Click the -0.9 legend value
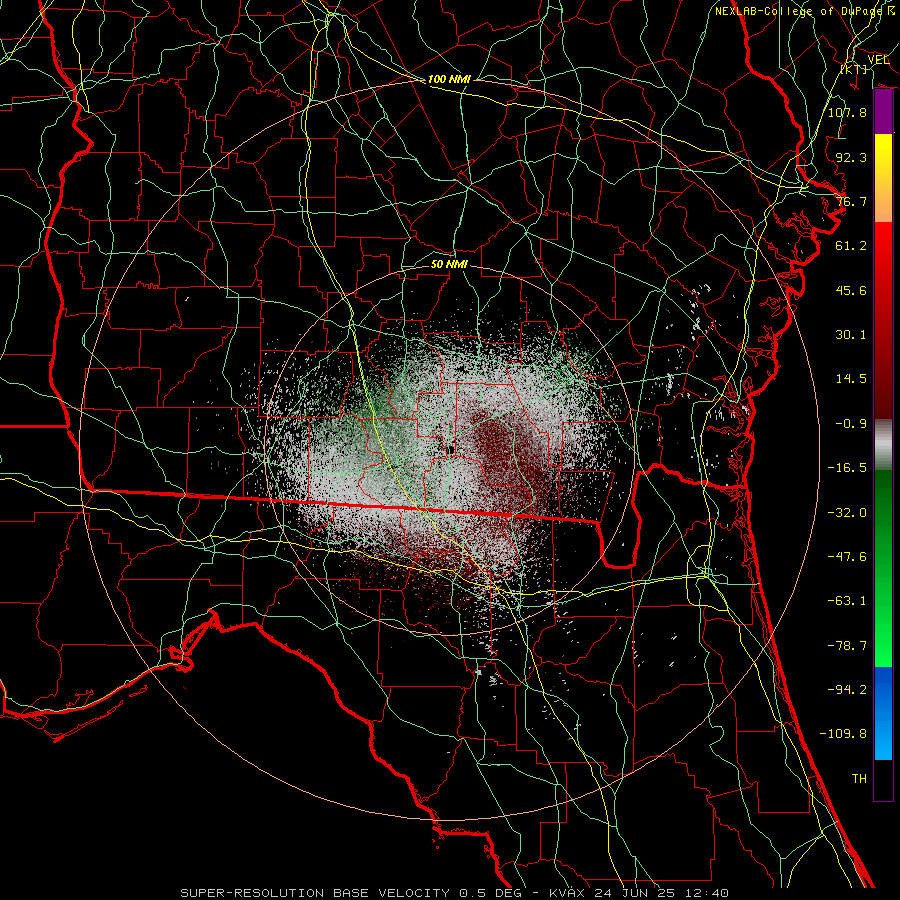This screenshot has height=900, width=900. click(x=851, y=424)
